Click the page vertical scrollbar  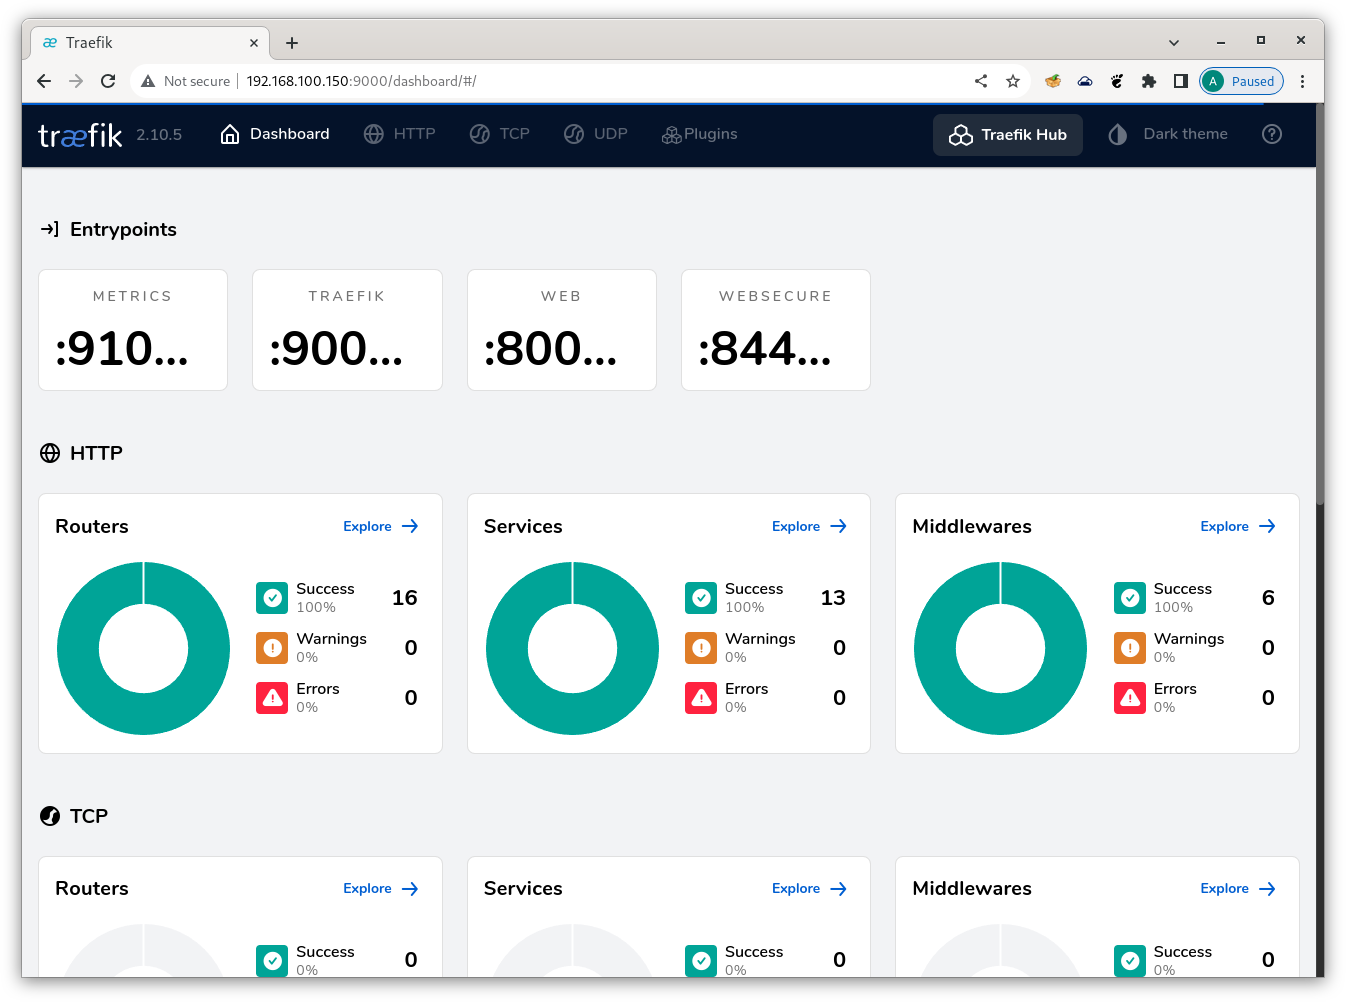(1320, 305)
